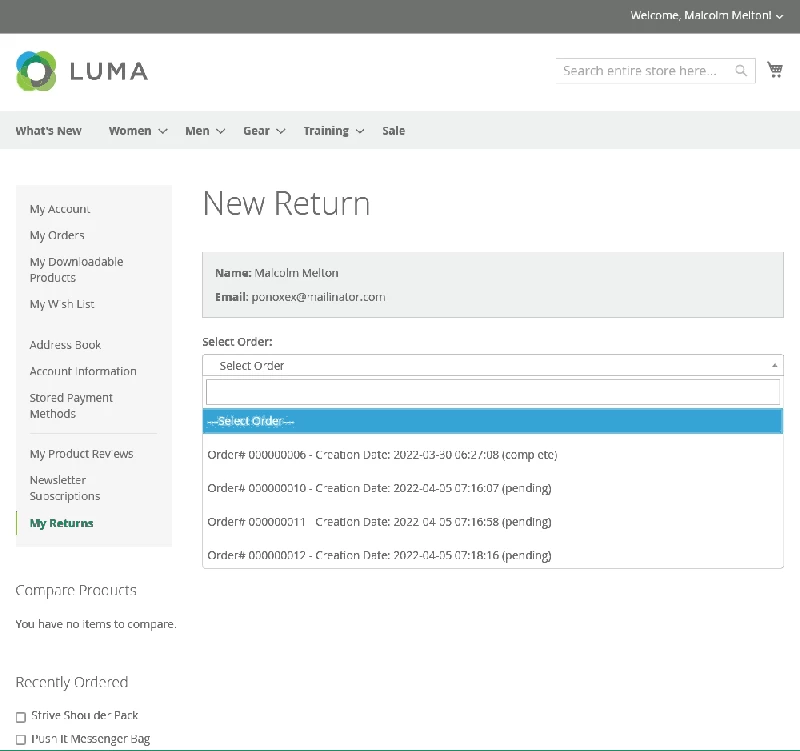Expand the Women menu chevron
Screen dimensions: 800x751
coord(163,131)
